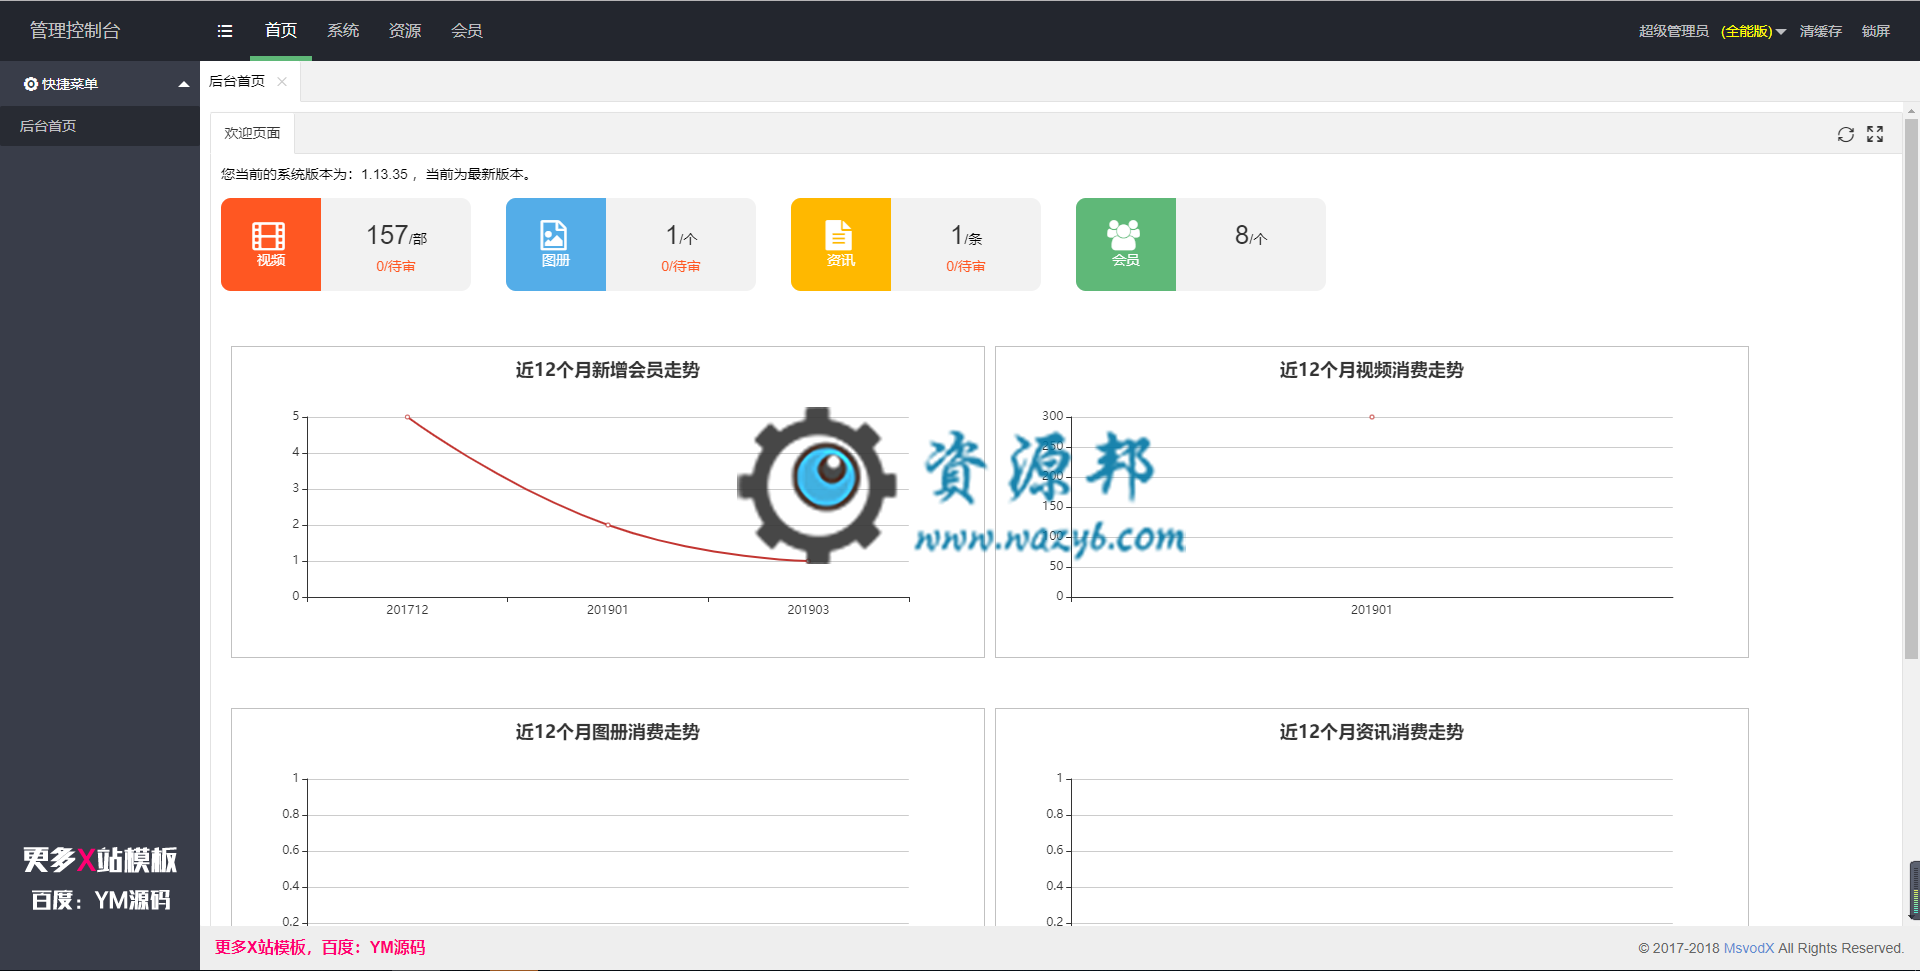1920x971 pixels.
Task: Toggle the sidebar collapse hamburger icon
Action: [225, 31]
